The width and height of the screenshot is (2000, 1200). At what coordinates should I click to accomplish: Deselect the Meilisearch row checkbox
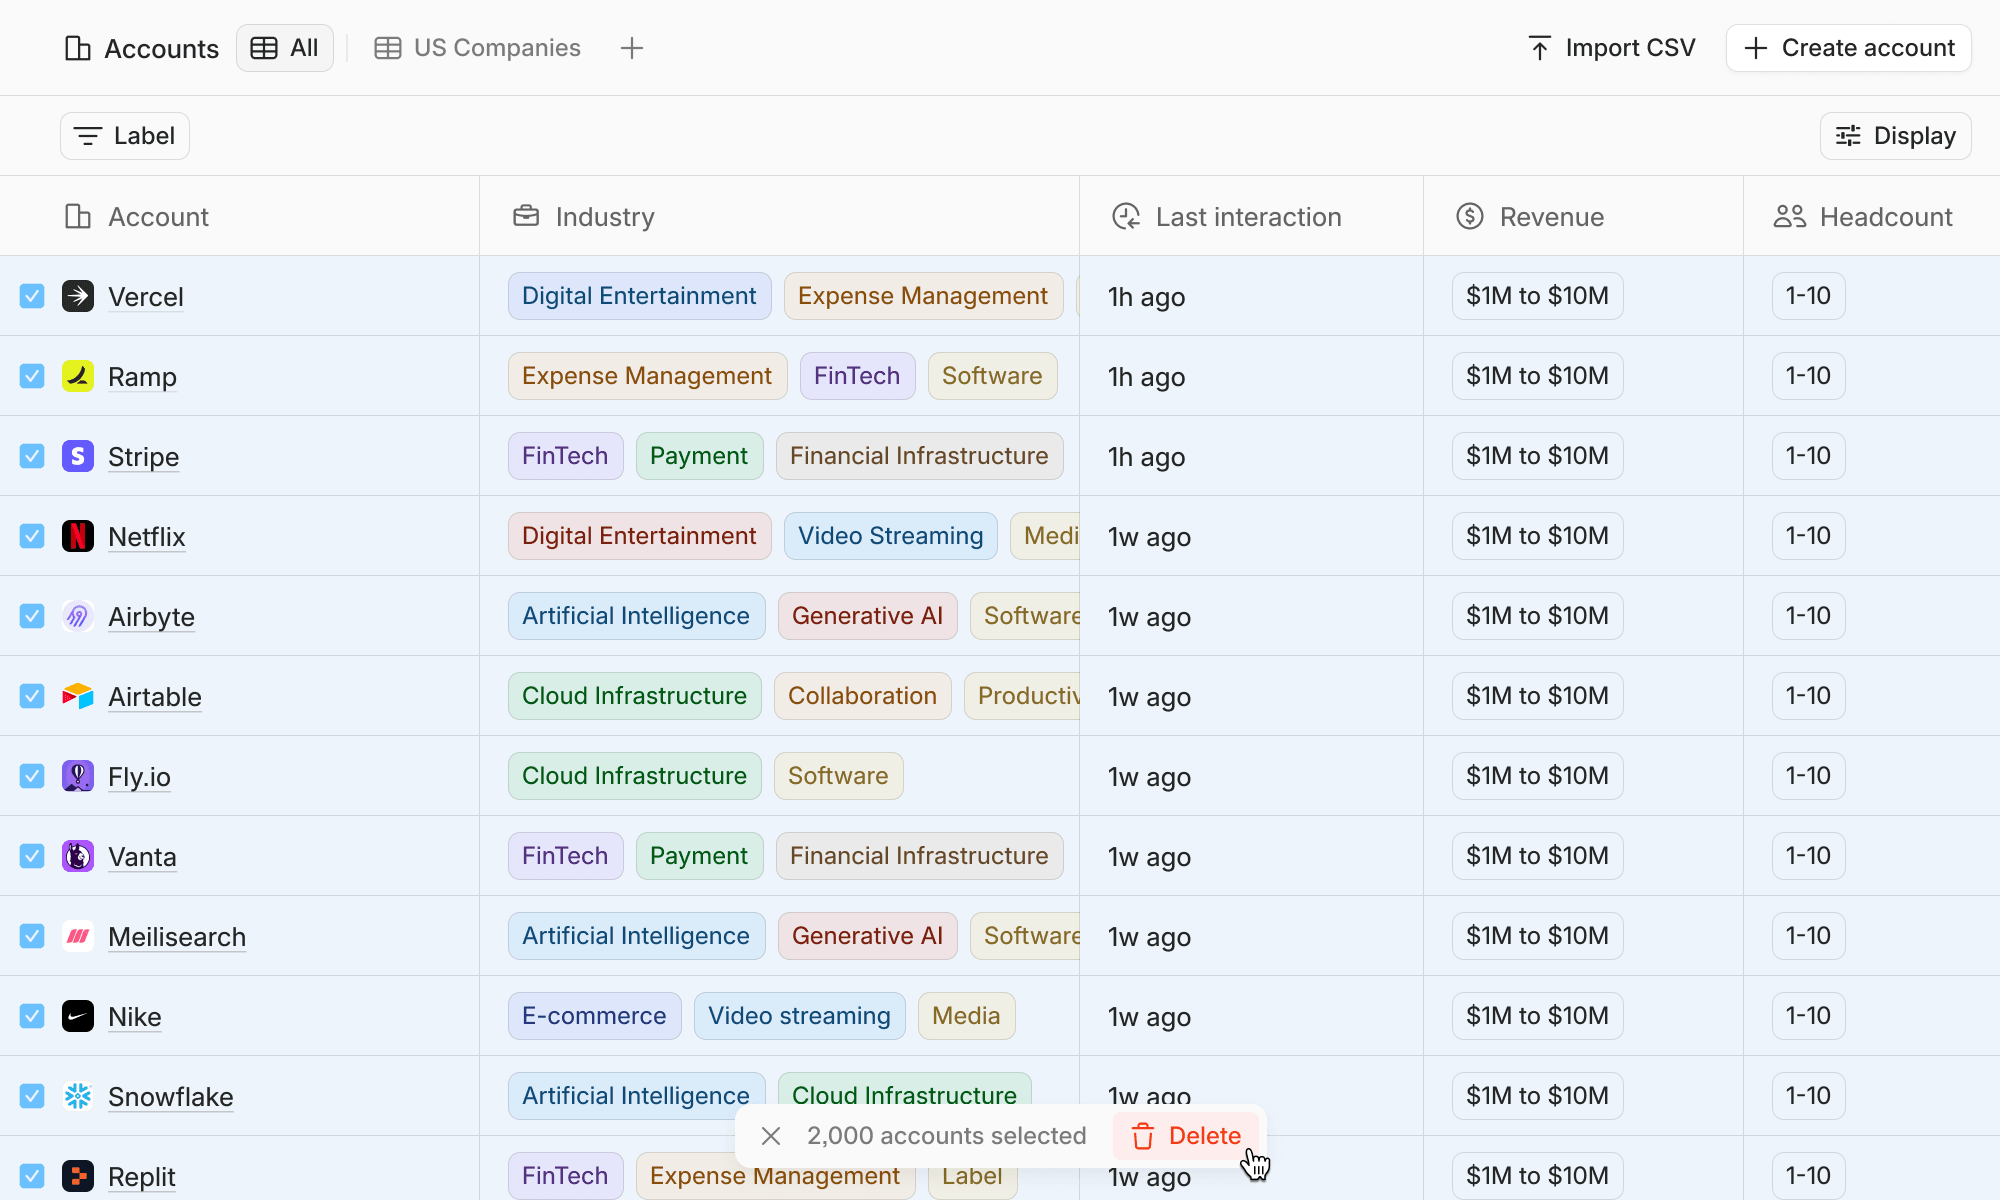pyautogui.click(x=32, y=936)
